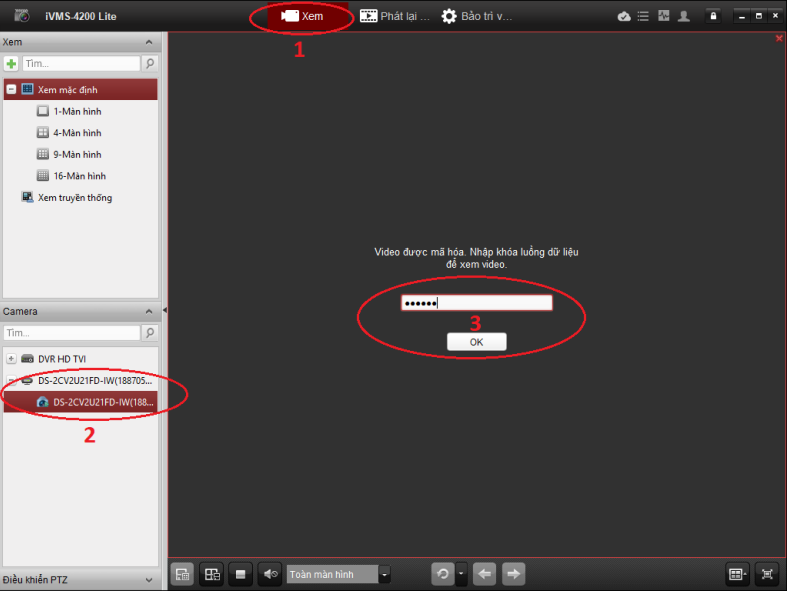The height and width of the screenshot is (592, 787).
Task: Toggle the audio speaker button
Action: pos(270,574)
